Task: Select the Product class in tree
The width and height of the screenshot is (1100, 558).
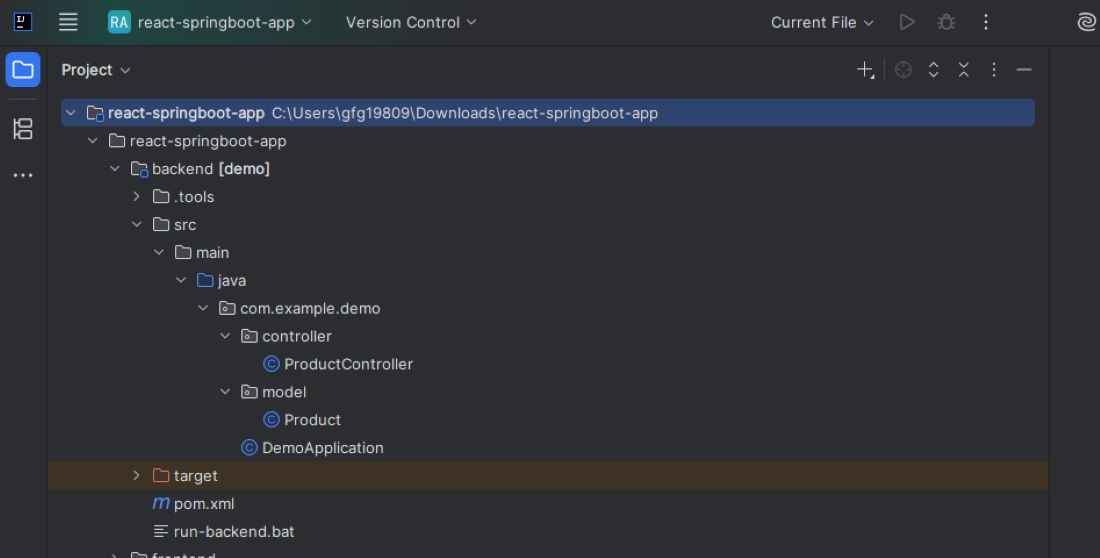Action: [312, 420]
